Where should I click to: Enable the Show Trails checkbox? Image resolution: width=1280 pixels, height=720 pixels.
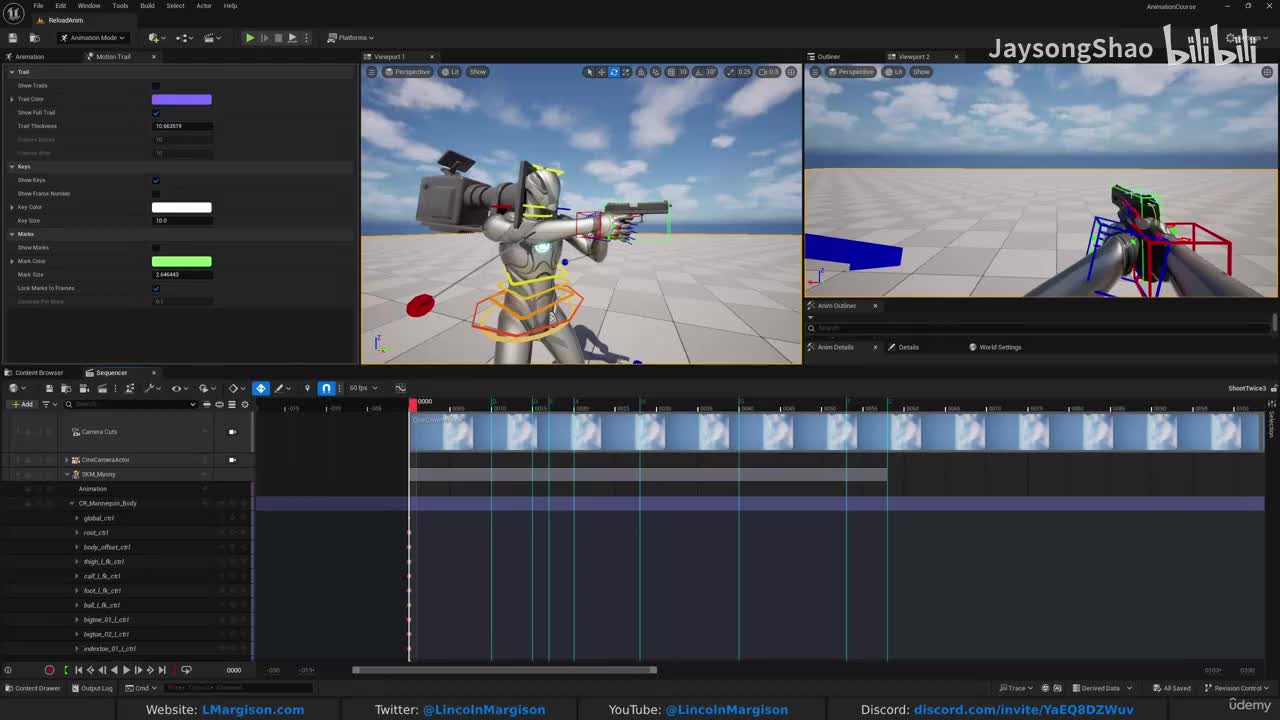[x=156, y=86]
